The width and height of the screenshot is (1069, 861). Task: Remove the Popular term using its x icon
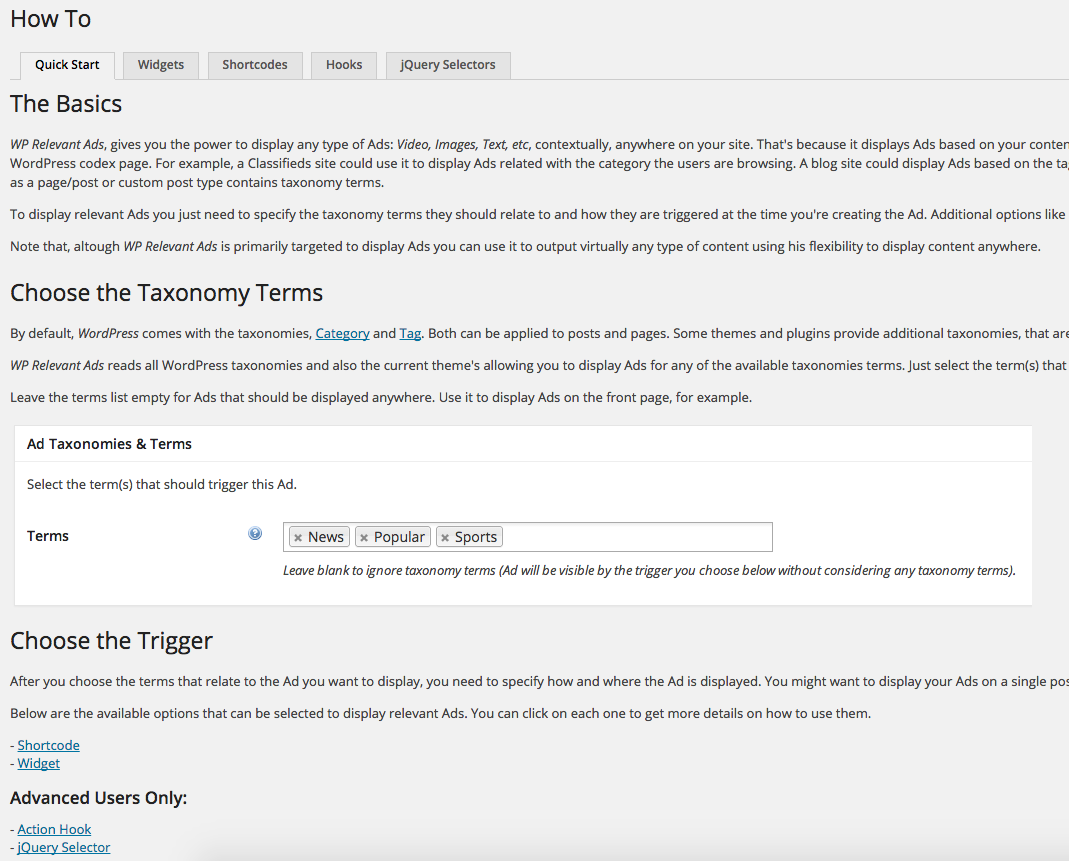365,536
